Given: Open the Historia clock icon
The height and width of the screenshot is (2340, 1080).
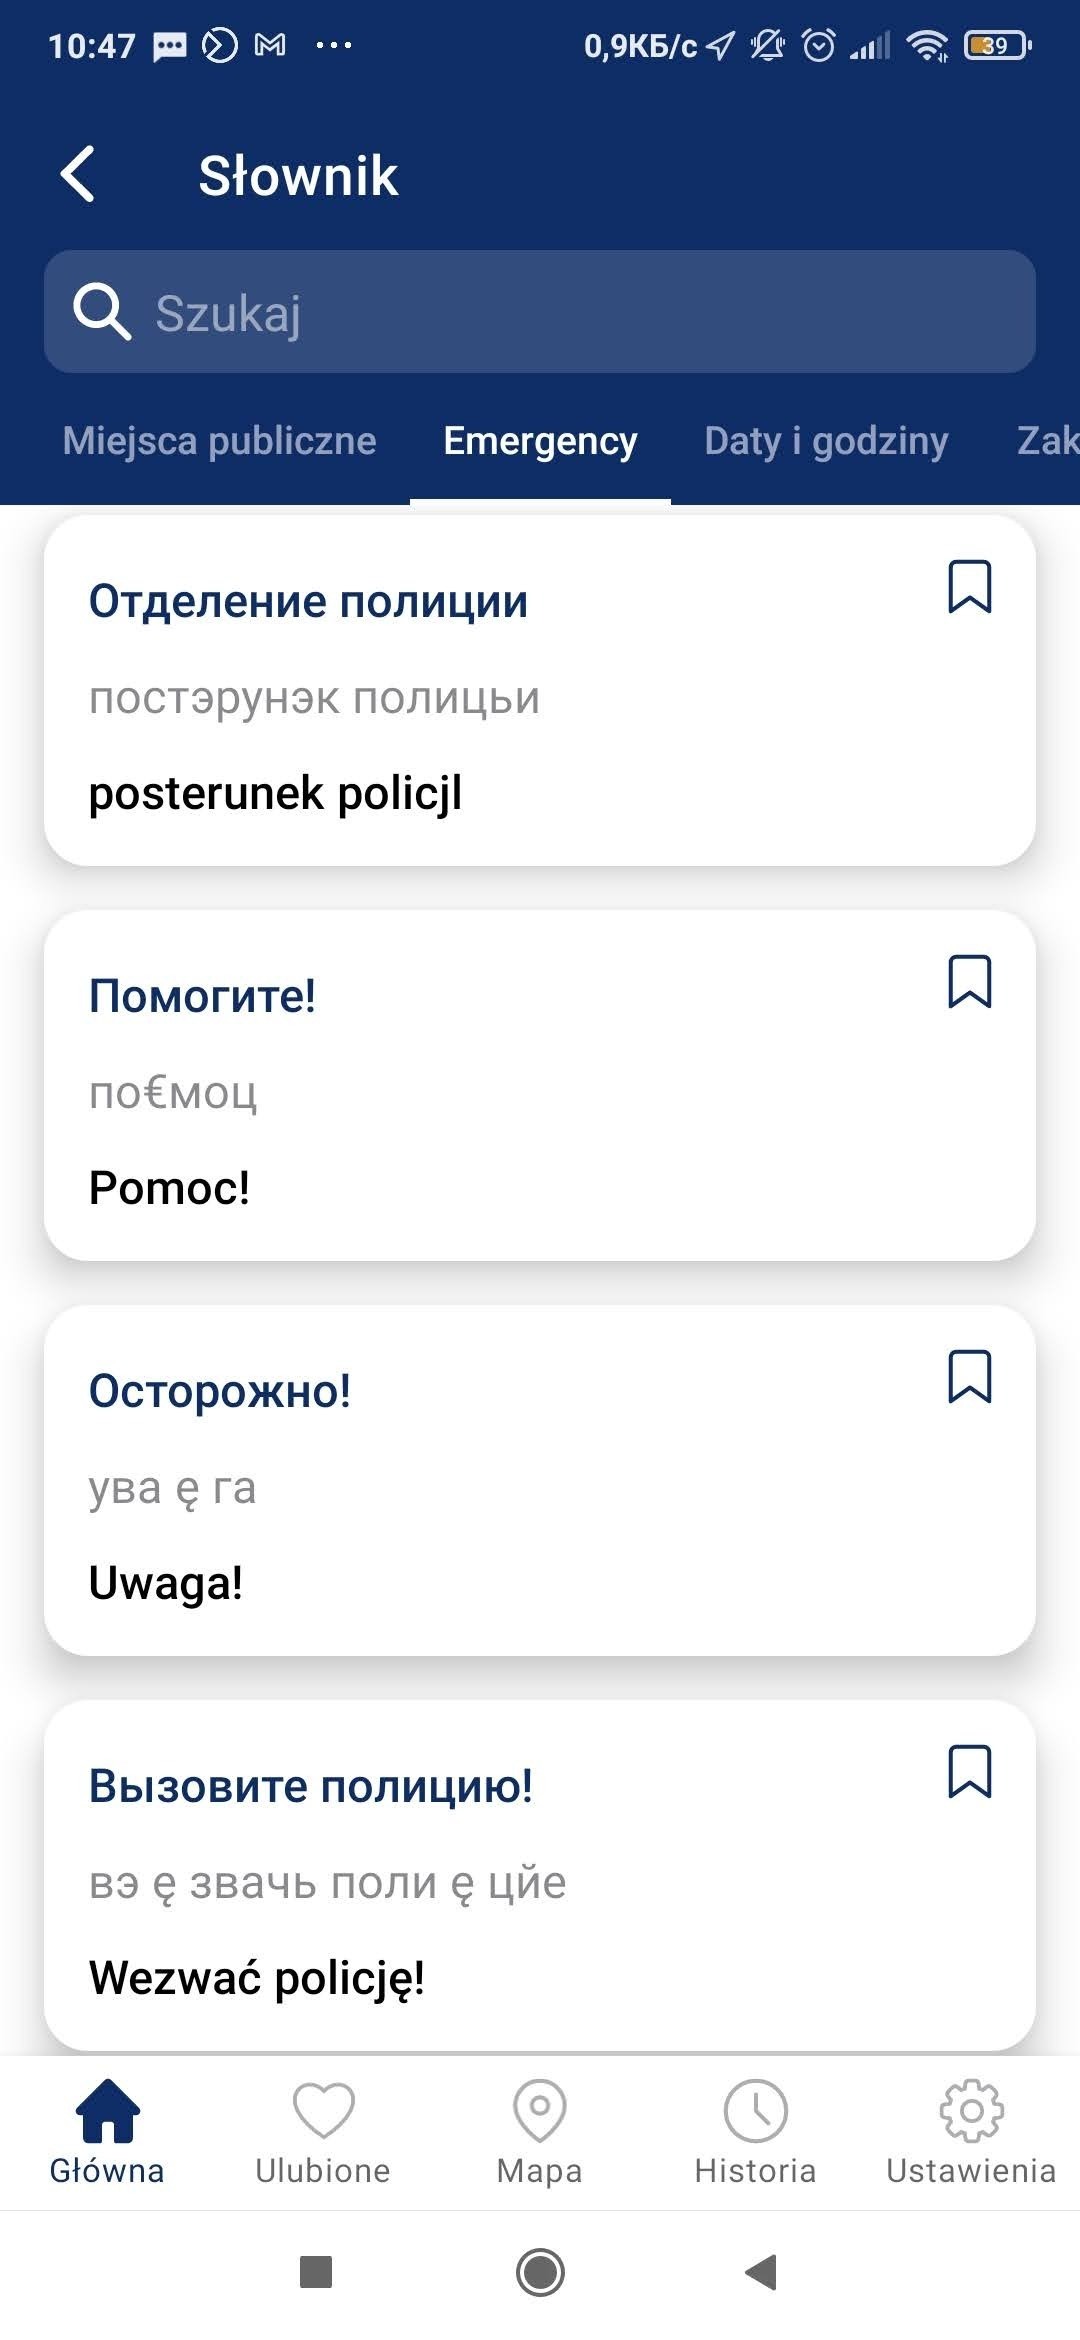Looking at the screenshot, I should 755,2113.
